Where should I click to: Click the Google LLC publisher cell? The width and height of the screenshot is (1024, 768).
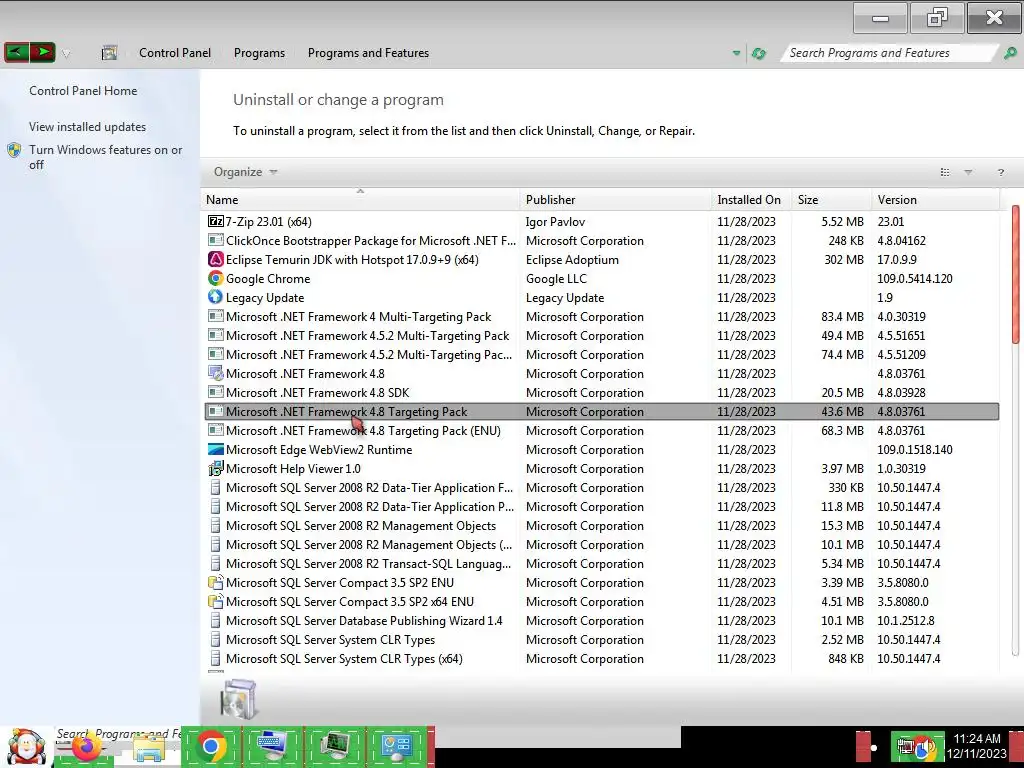coord(556,278)
